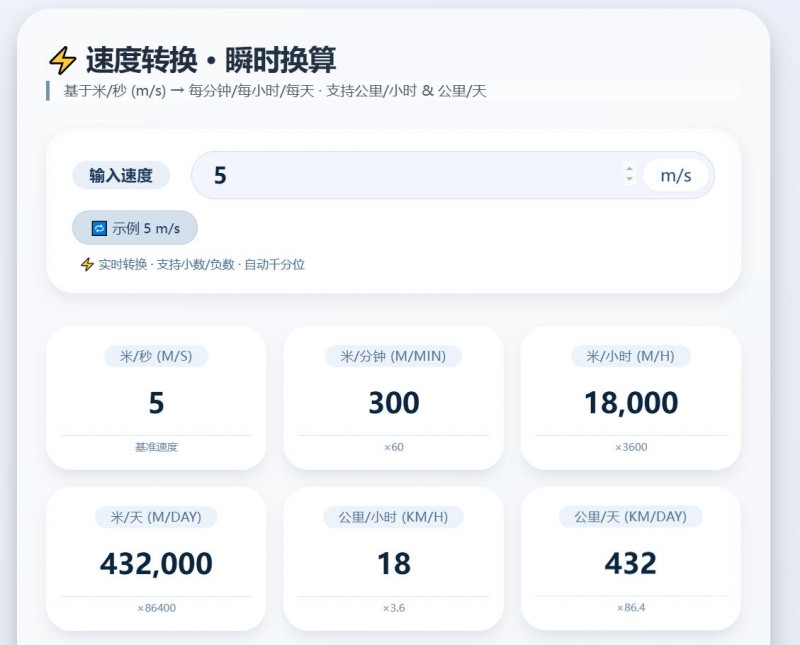Click the 米/天 (M/DAY) label
This screenshot has width=800, height=645.
[x=156, y=517]
